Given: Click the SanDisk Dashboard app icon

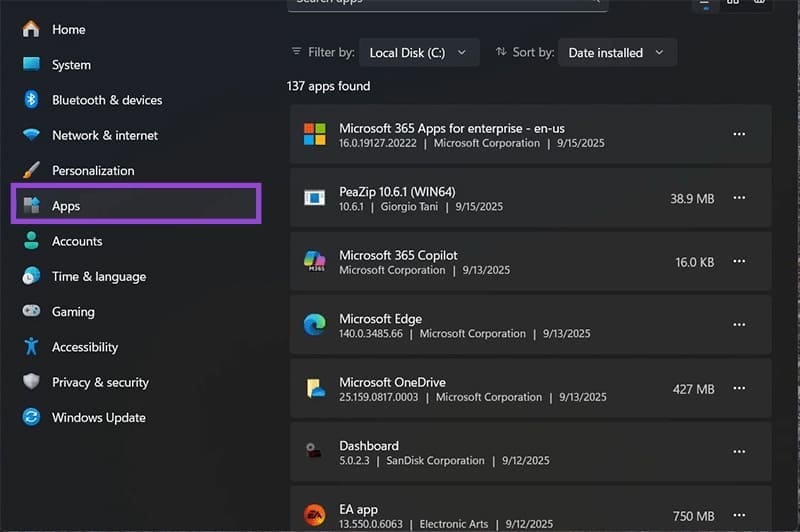Looking at the screenshot, I should [313, 450].
